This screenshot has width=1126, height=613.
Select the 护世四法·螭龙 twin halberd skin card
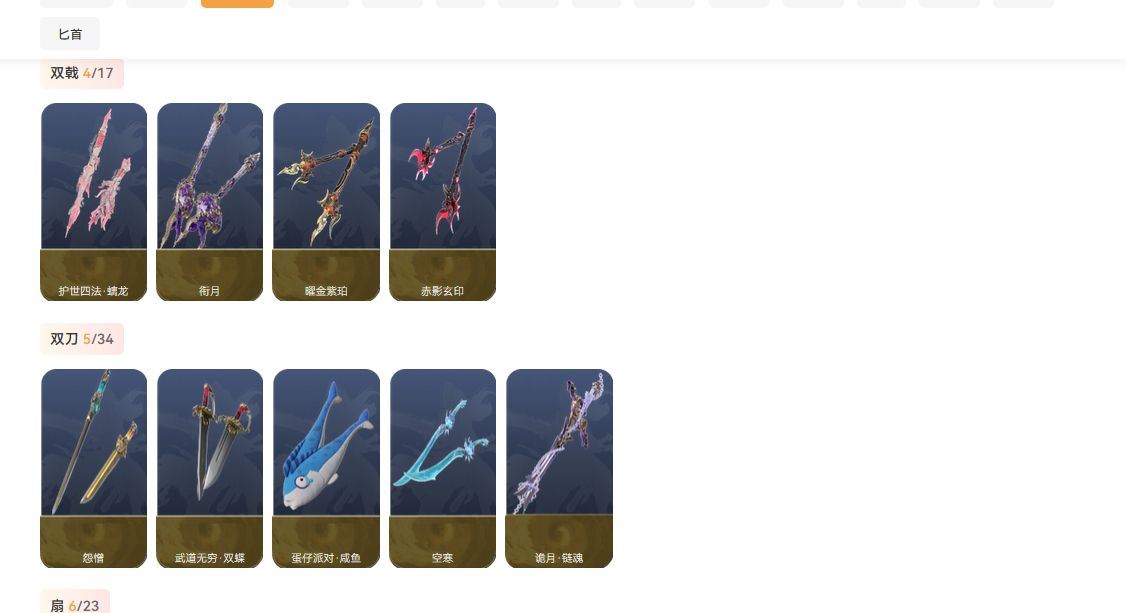(94, 202)
